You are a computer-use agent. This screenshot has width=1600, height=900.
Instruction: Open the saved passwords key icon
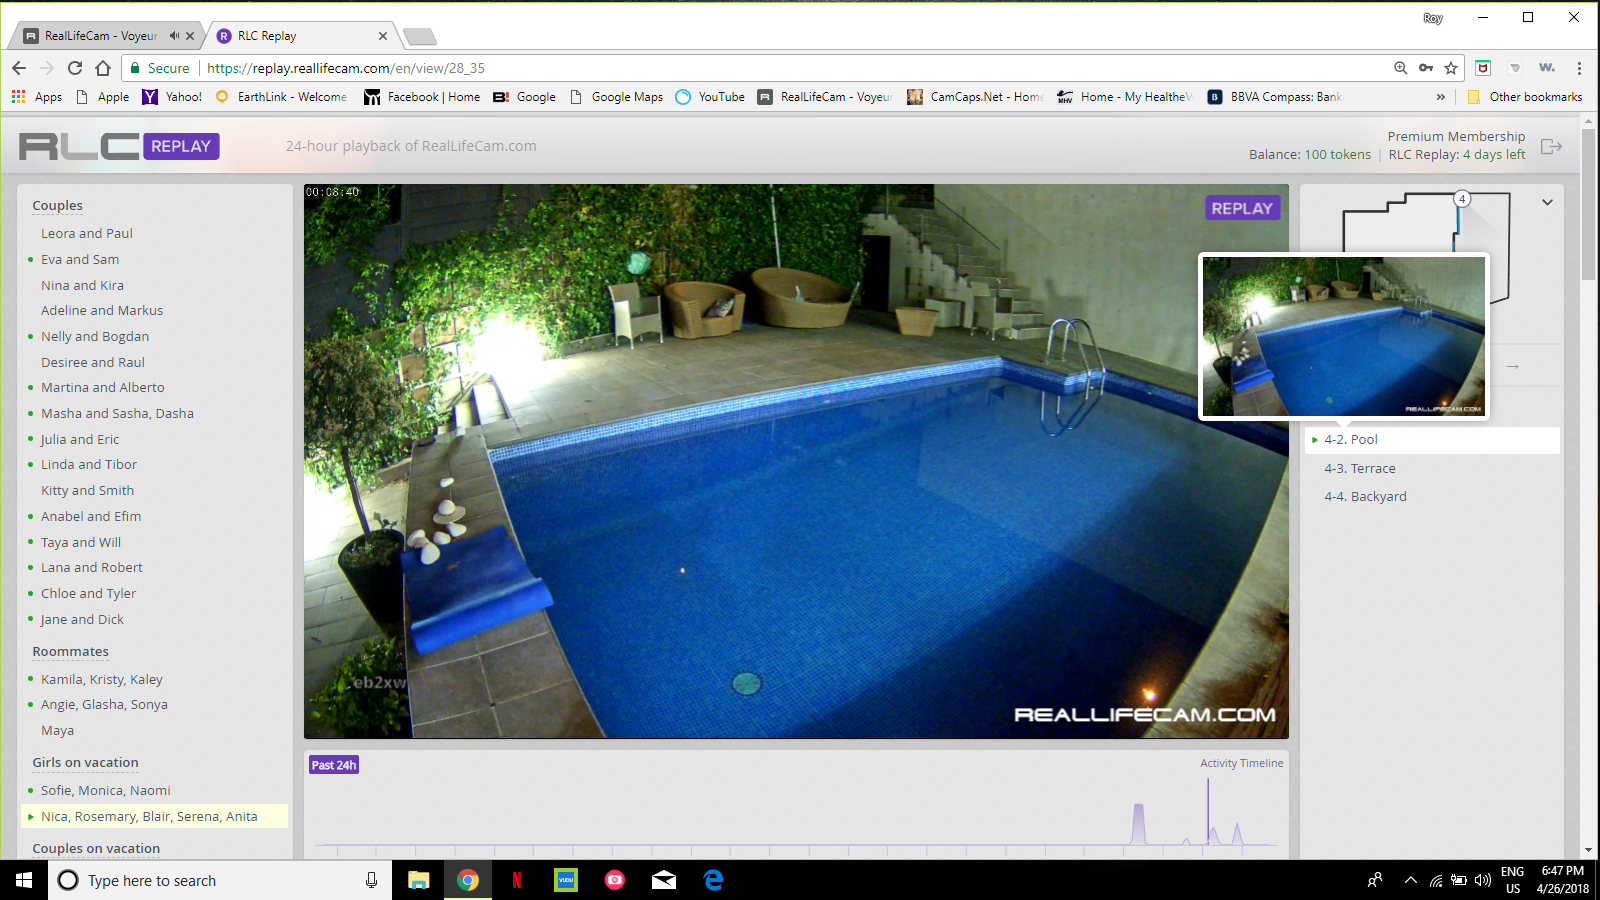(1426, 68)
